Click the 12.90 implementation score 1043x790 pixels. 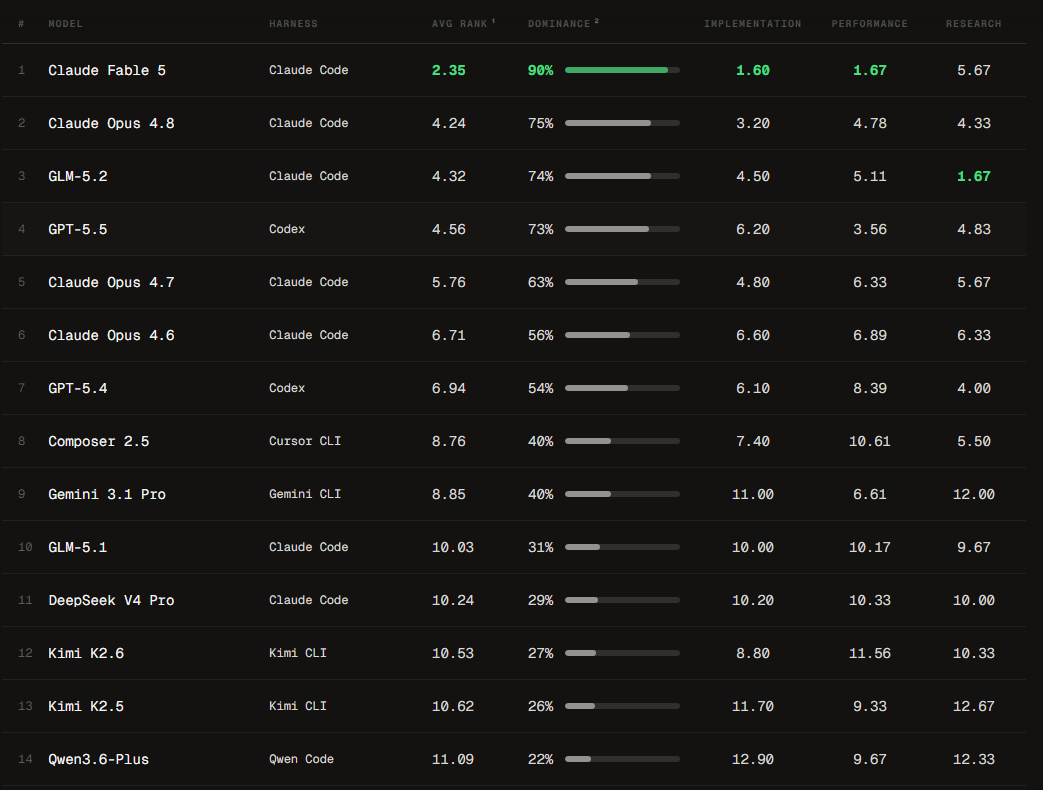753,759
